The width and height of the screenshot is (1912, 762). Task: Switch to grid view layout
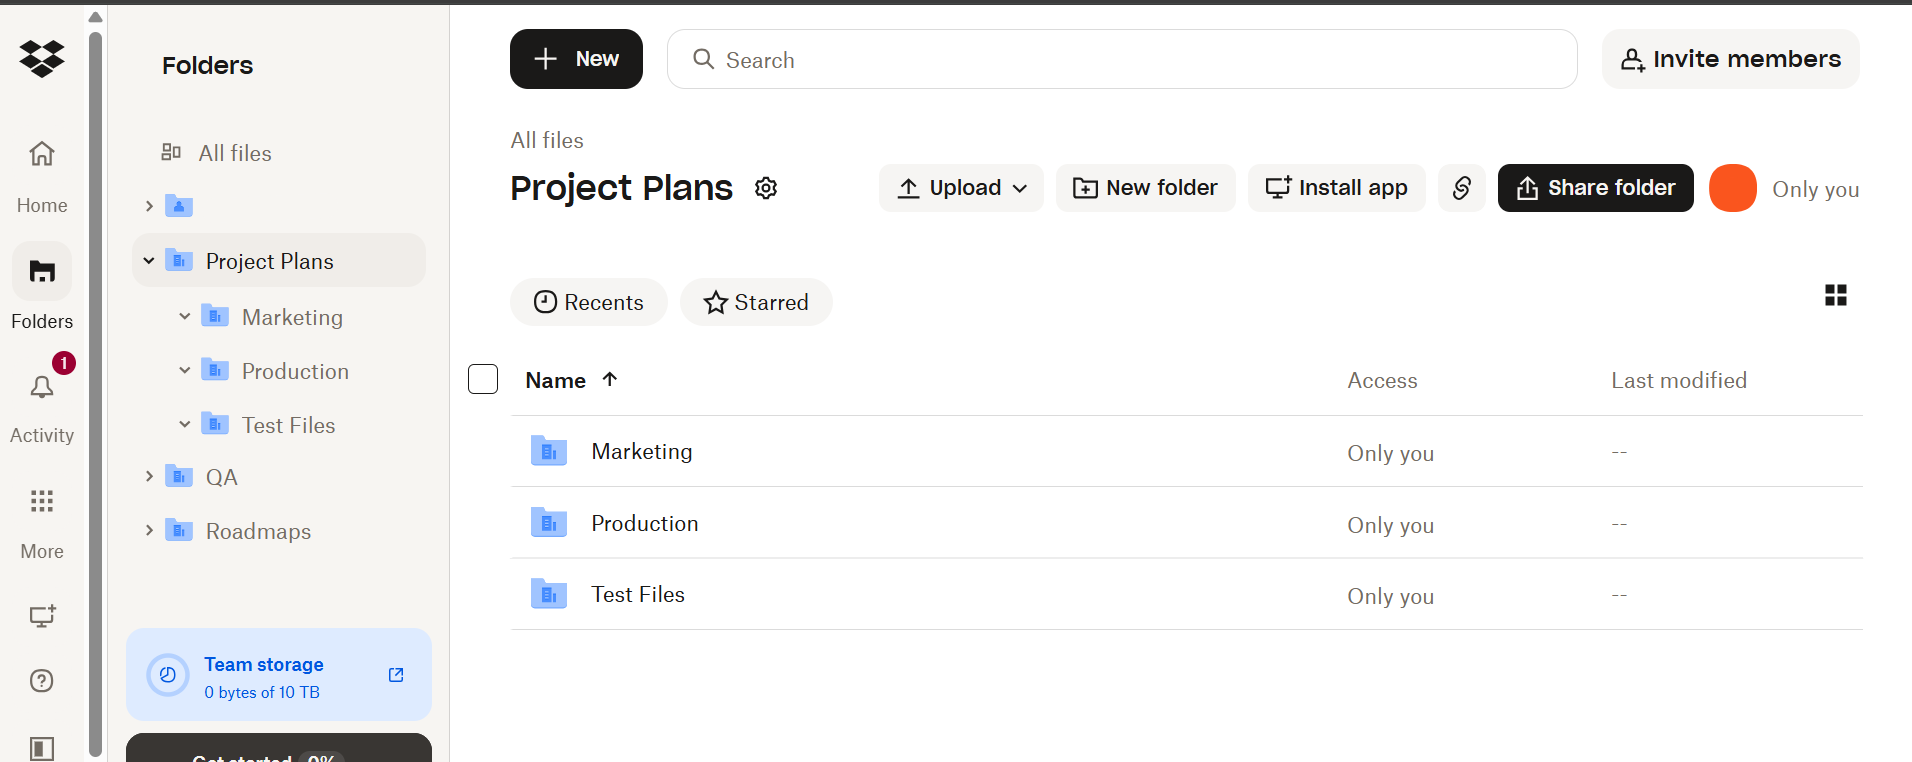coord(1835,295)
